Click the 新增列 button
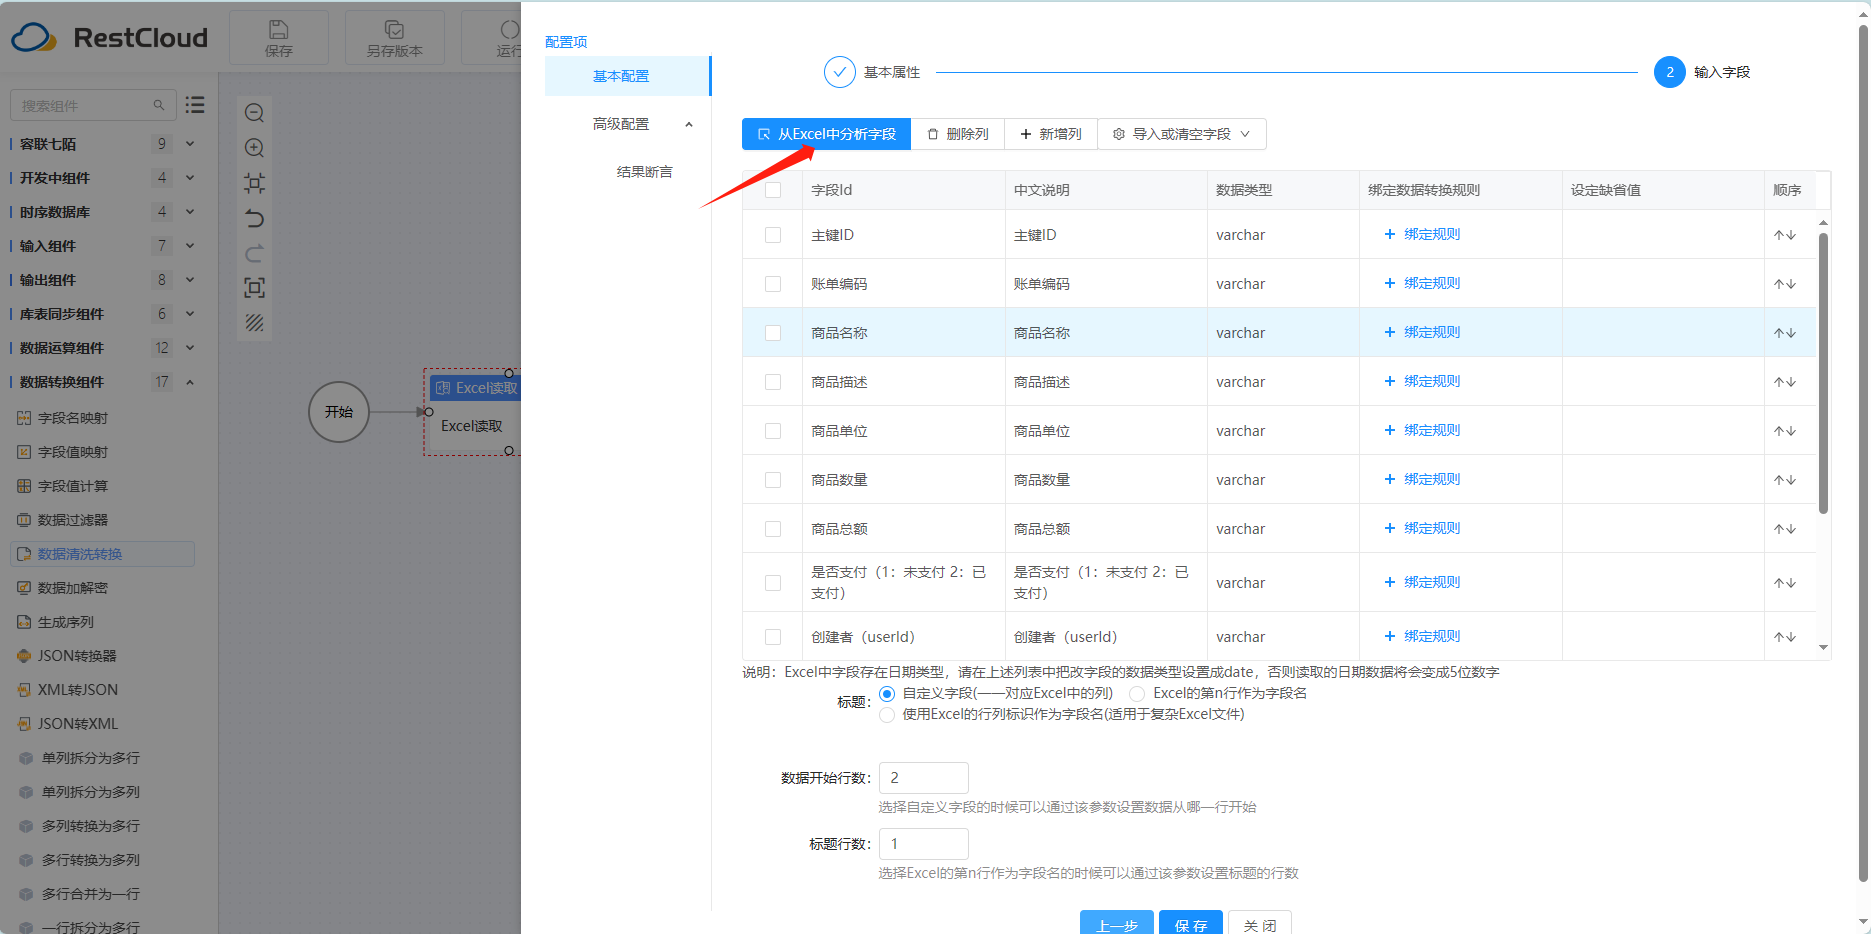Image resolution: width=1871 pixels, height=934 pixels. pyautogui.click(x=1051, y=134)
